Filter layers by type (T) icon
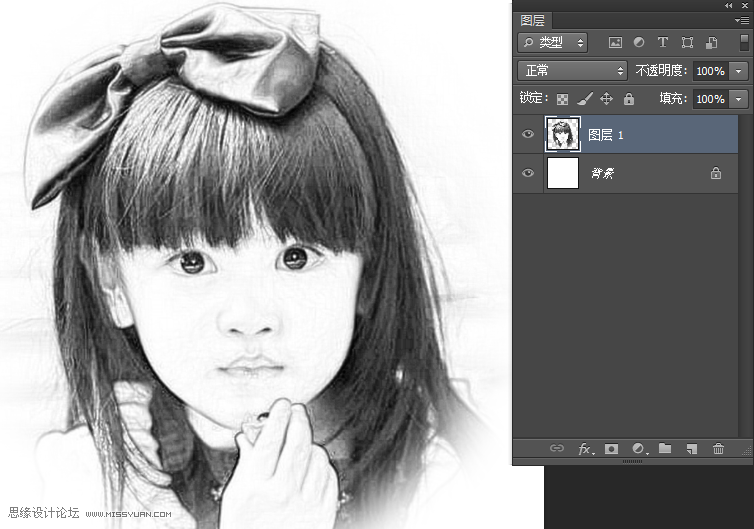This screenshot has width=754, height=529. tap(663, 42)
